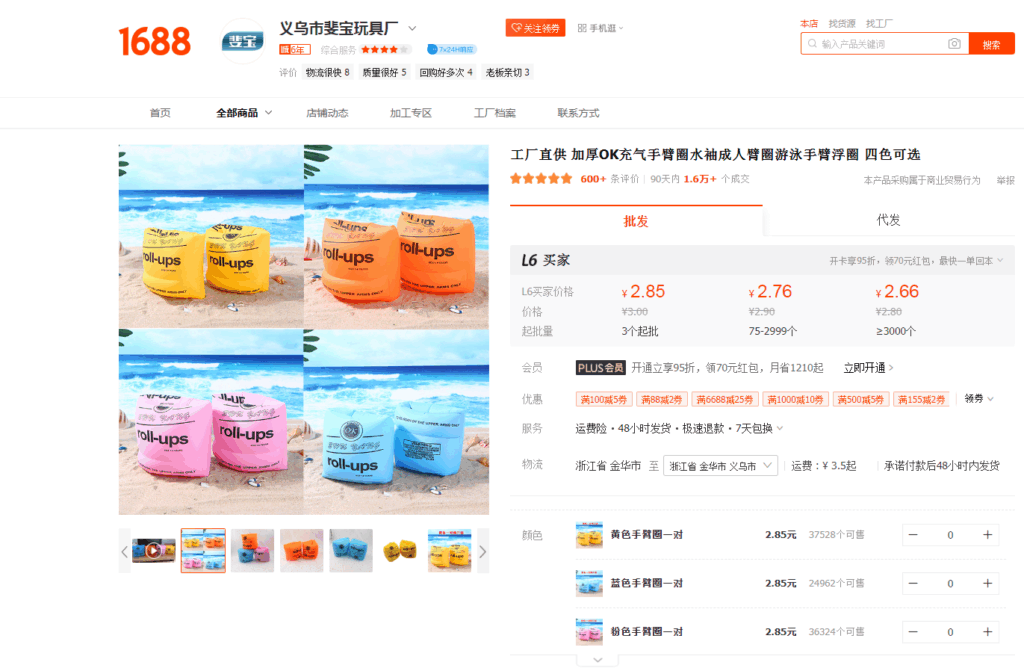1024x668 pixels.
Task: Select 本店 search scope
Action: [x=809, y=24]
